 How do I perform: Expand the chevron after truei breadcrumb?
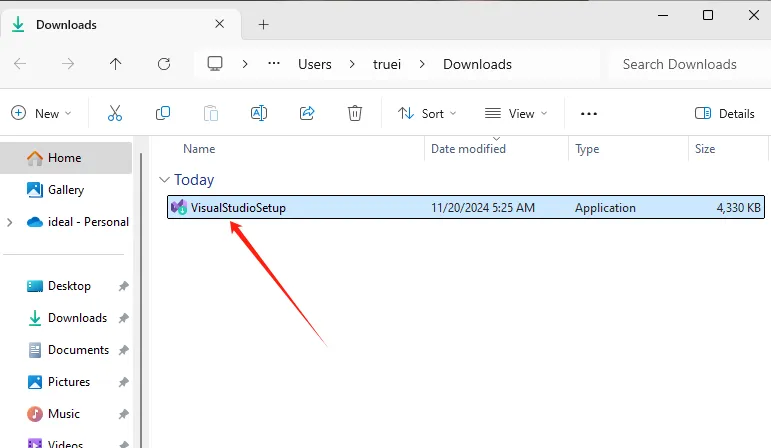pos(422,64)
